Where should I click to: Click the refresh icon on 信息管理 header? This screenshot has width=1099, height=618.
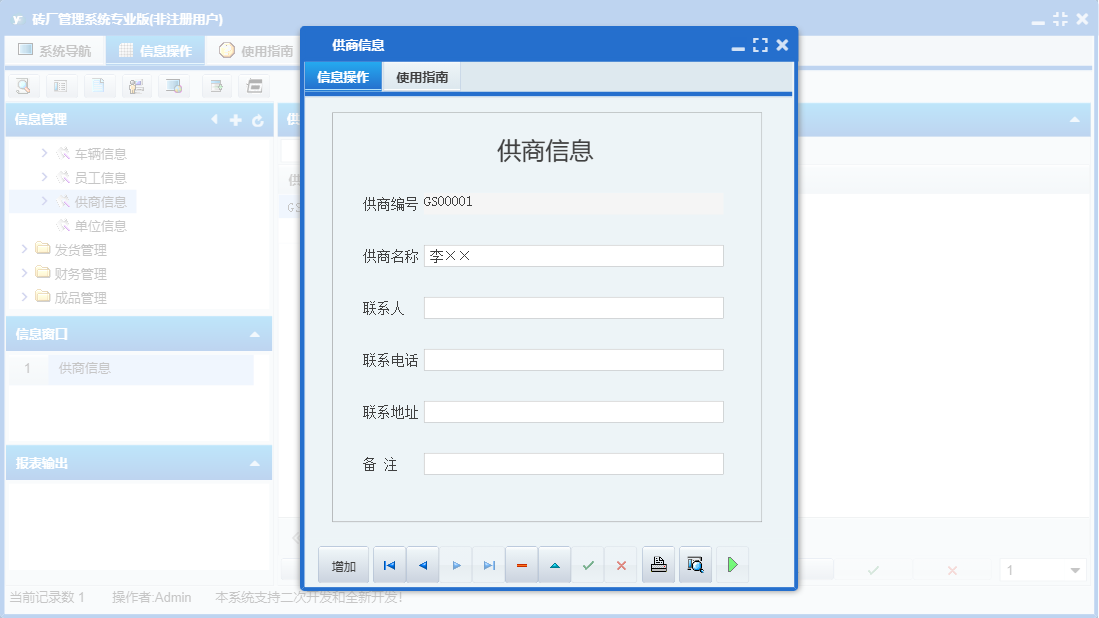point(258,119)
